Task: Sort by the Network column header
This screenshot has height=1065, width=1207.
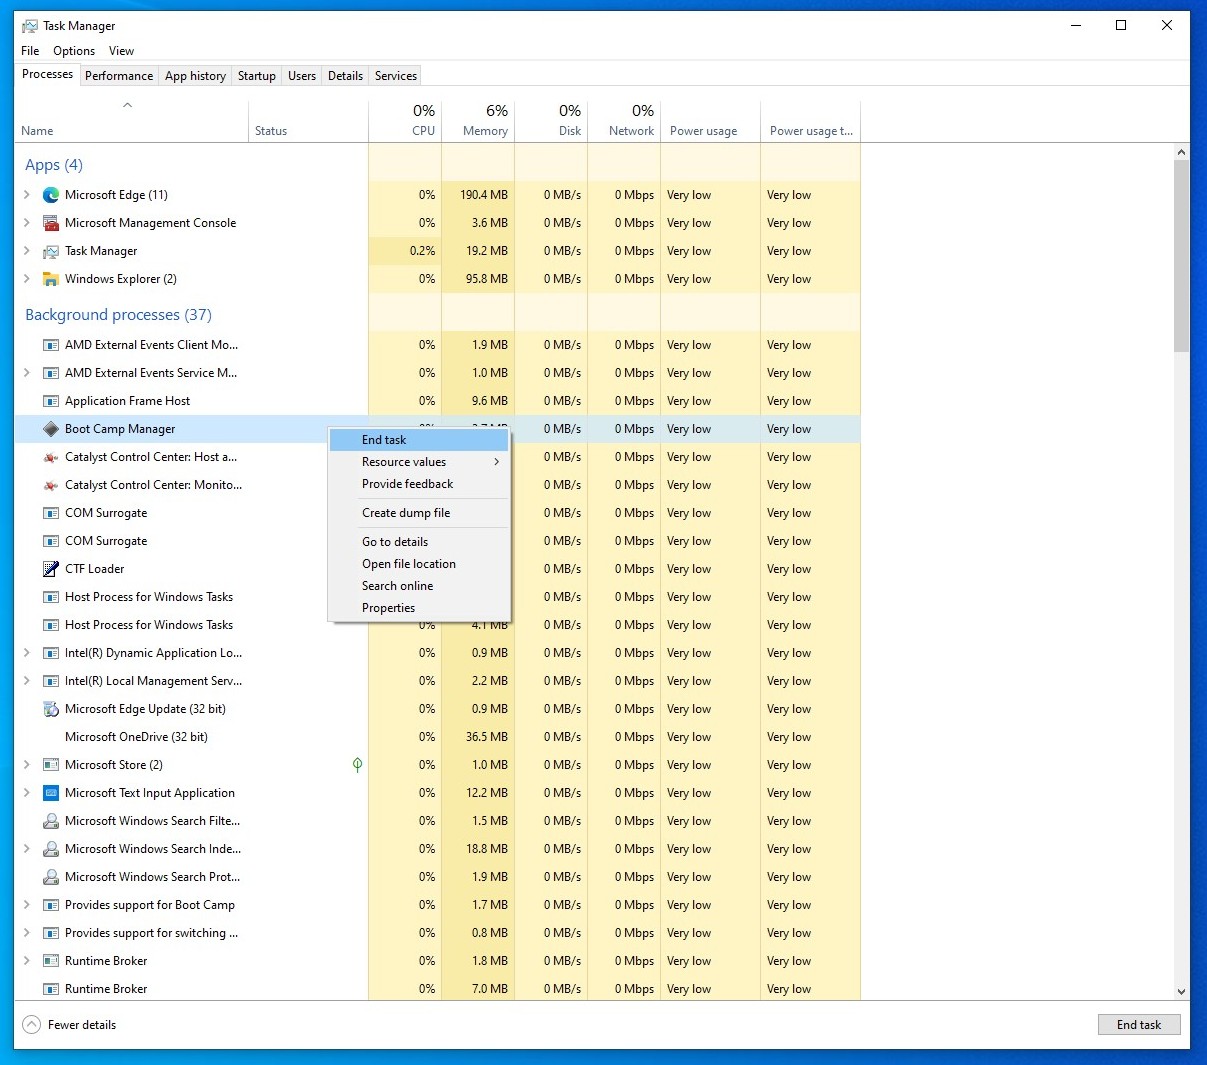Action: (x=624, y=122)
